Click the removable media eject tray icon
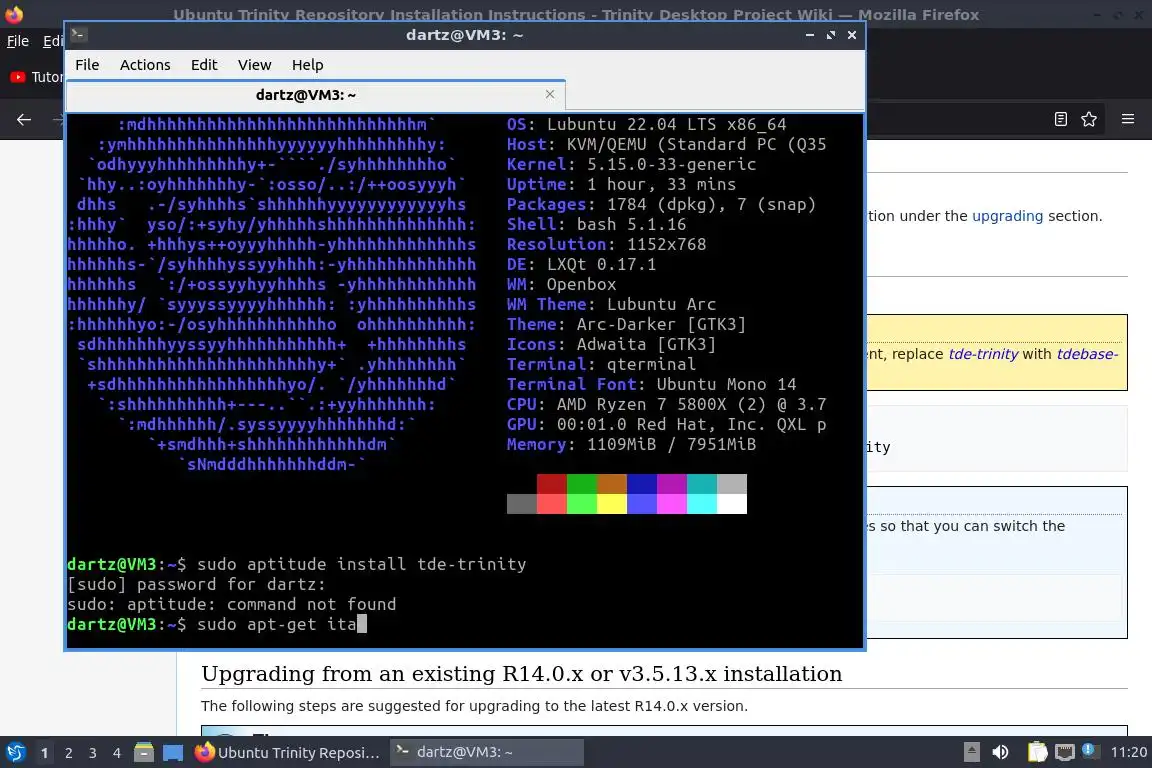The width and height of the screenshot is (1152, 768). [x=971, y=752]
